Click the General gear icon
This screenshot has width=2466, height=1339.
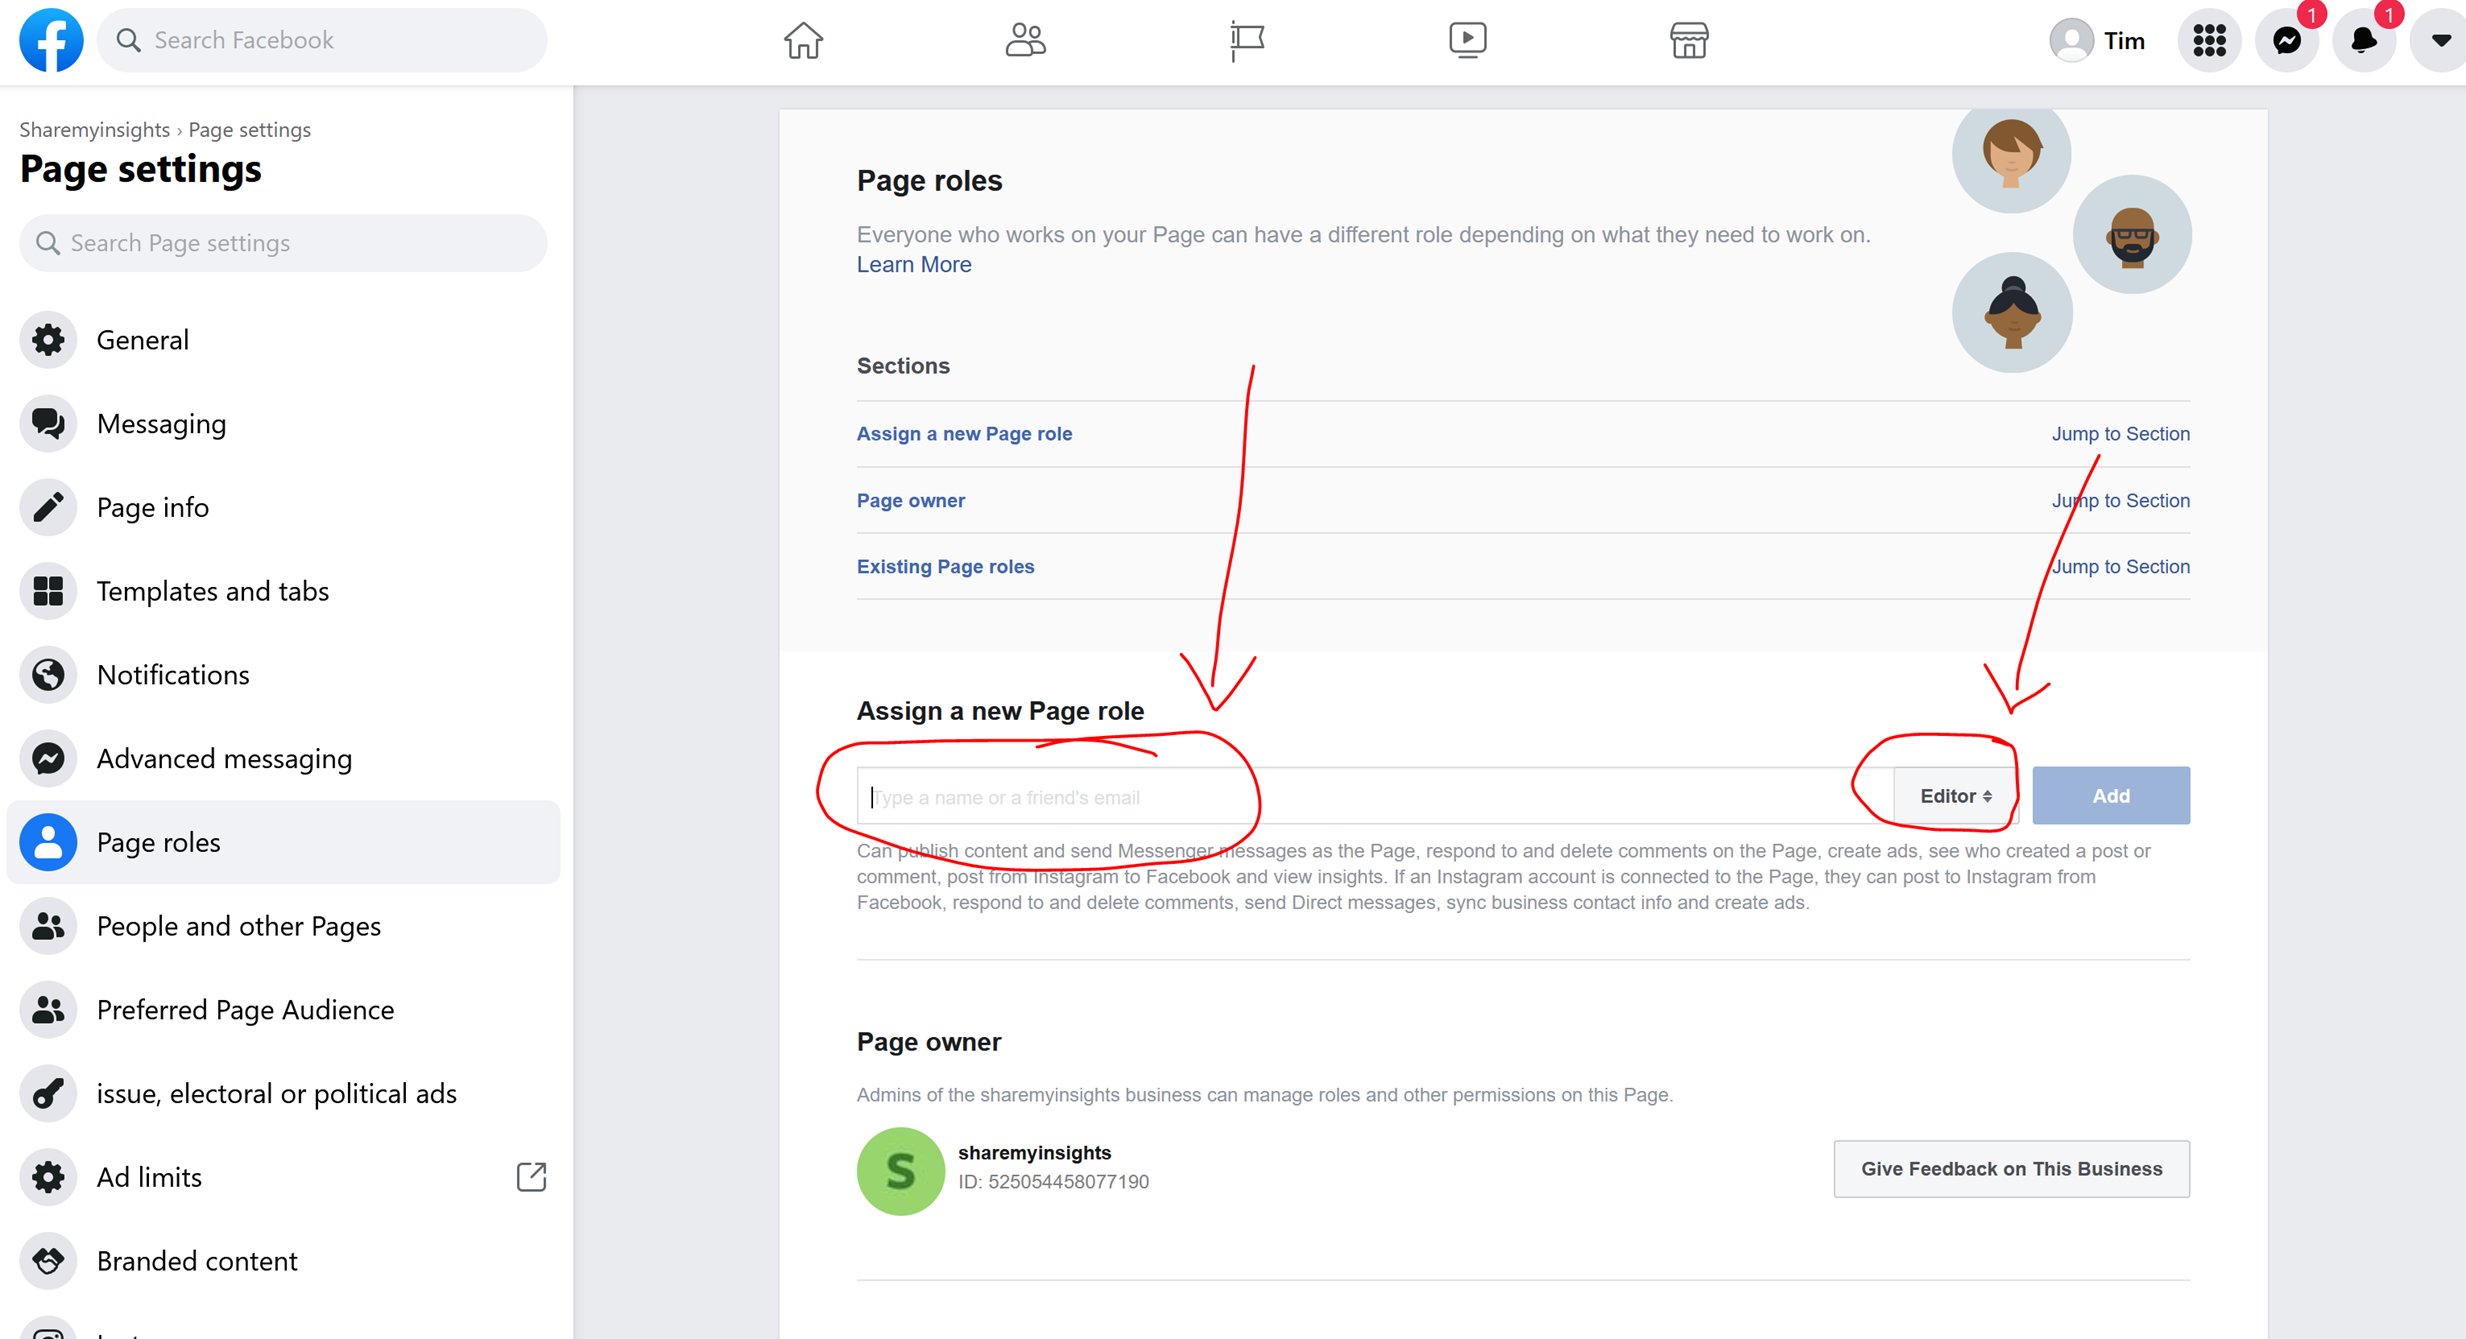click(48, 340)
